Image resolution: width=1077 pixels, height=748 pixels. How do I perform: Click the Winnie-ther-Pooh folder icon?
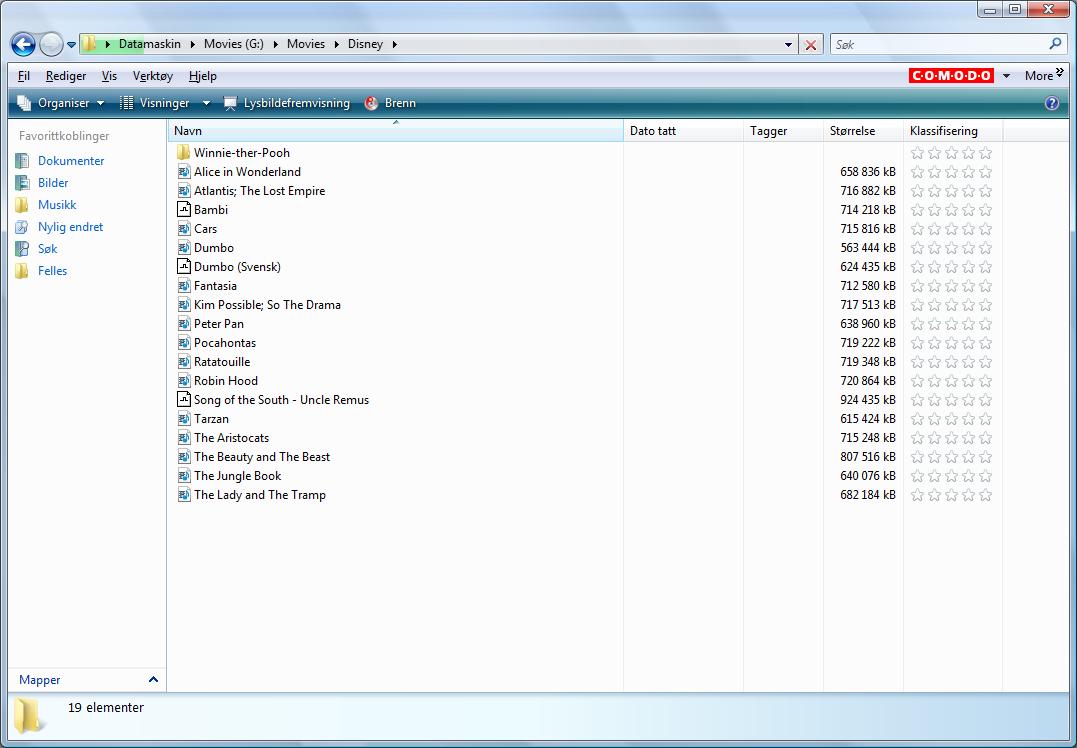pos(183,152)
